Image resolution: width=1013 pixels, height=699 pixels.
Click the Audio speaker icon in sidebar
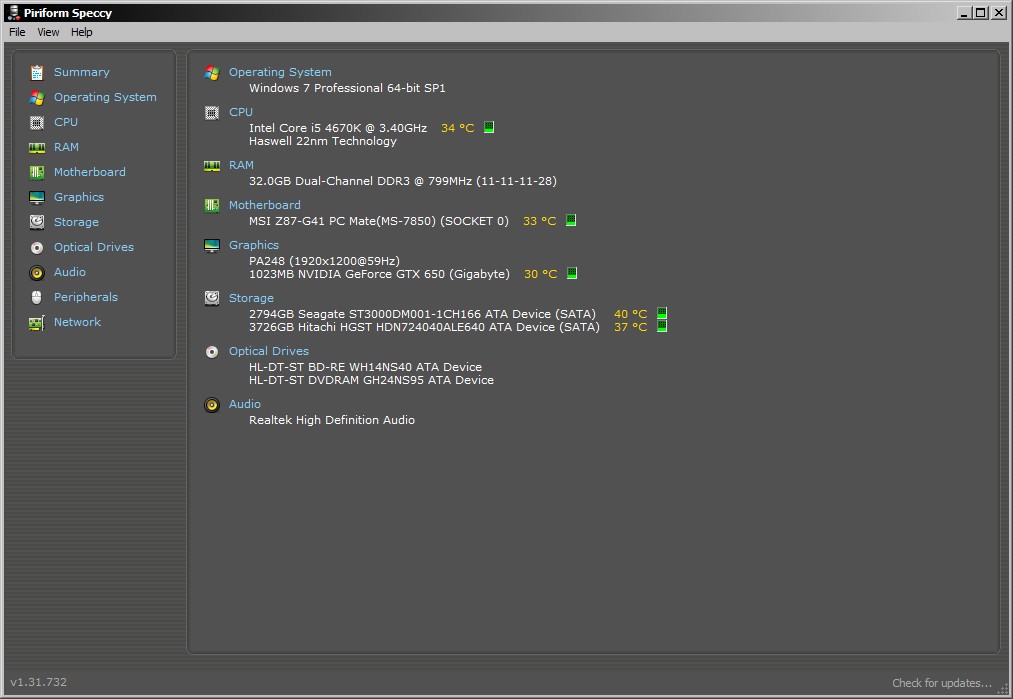click(x=37, y=273)
